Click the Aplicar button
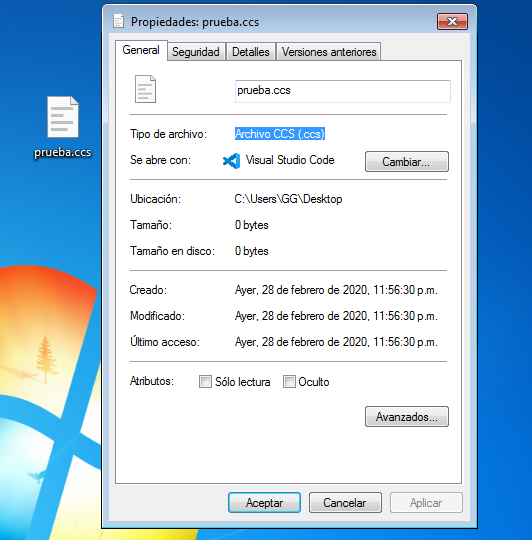The image size is (532, 556). 426,502
